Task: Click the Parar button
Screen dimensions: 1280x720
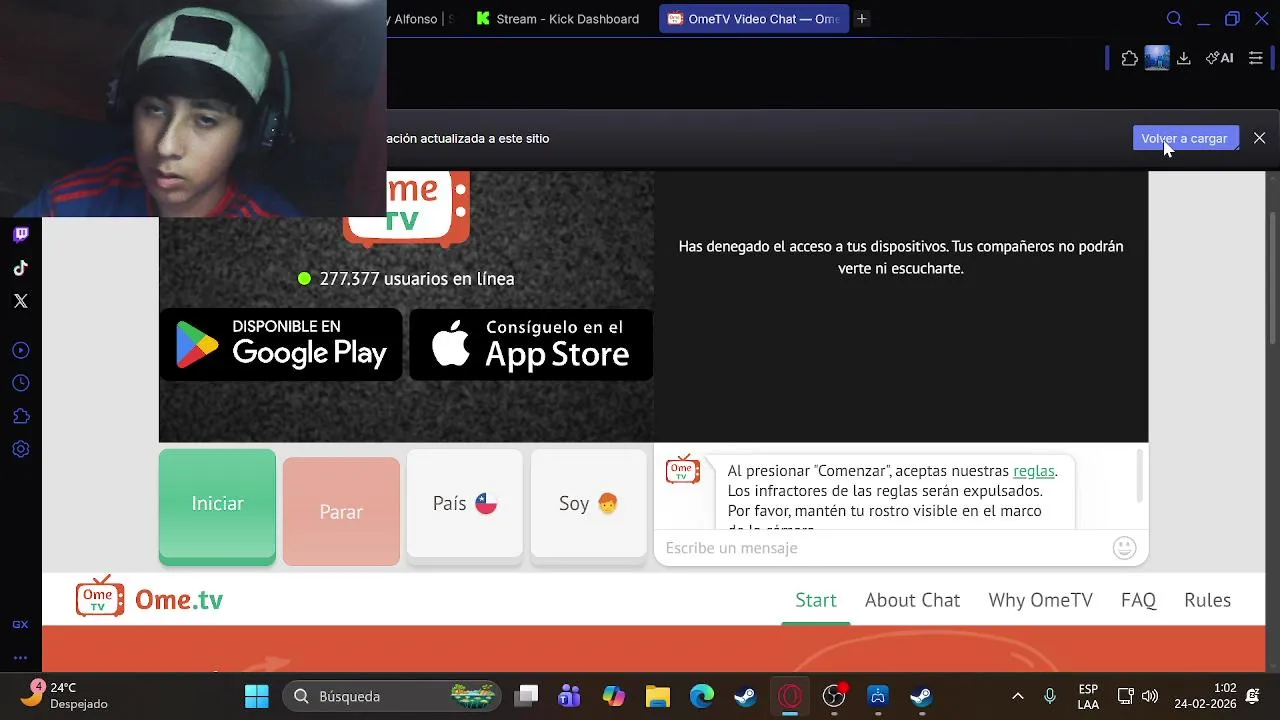Action: pos(341,511)
